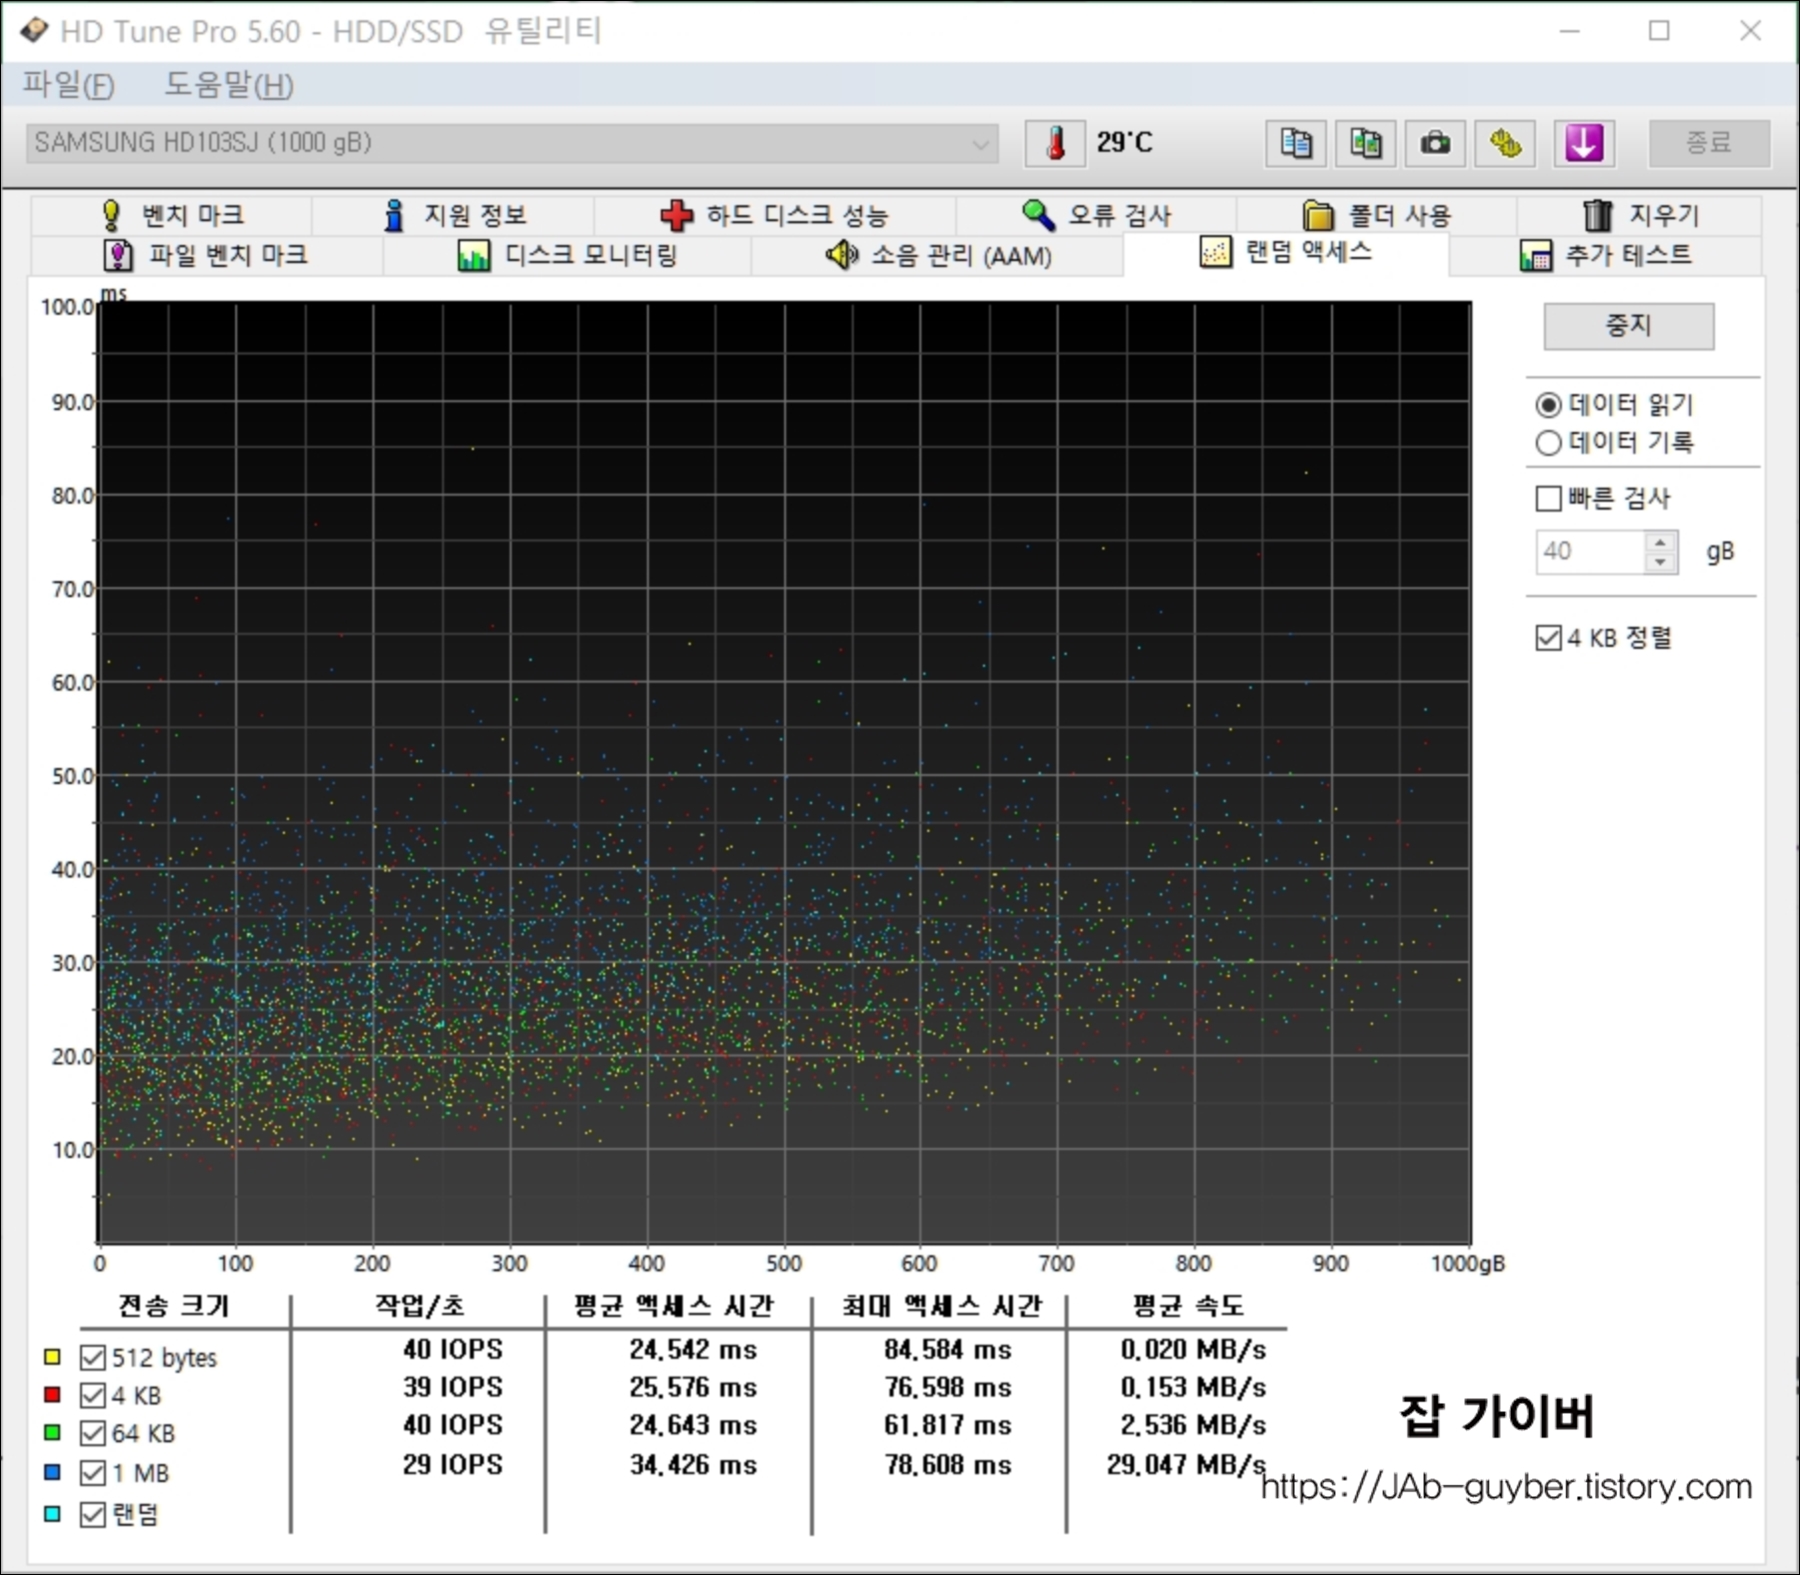Click the 최대 액세스 시간 column header

click(941, 1306)
